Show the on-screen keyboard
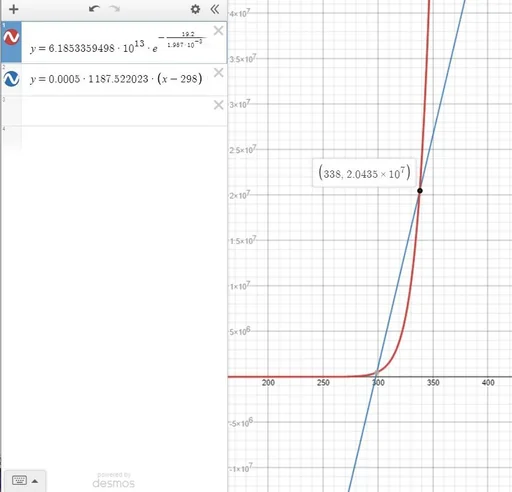Image resolution: width=512 pixels, height=492 pixels. coord(19,480)
